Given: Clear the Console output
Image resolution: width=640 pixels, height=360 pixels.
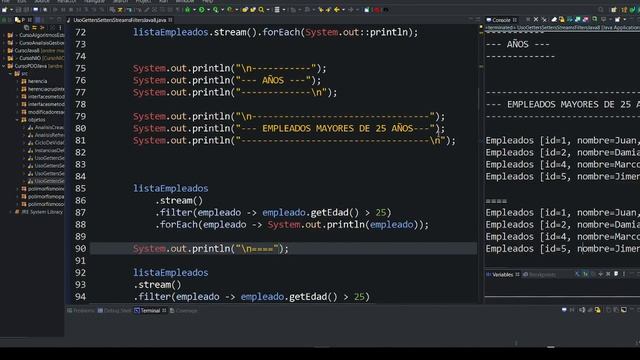Looking at the screenshot, I should 554,20.
